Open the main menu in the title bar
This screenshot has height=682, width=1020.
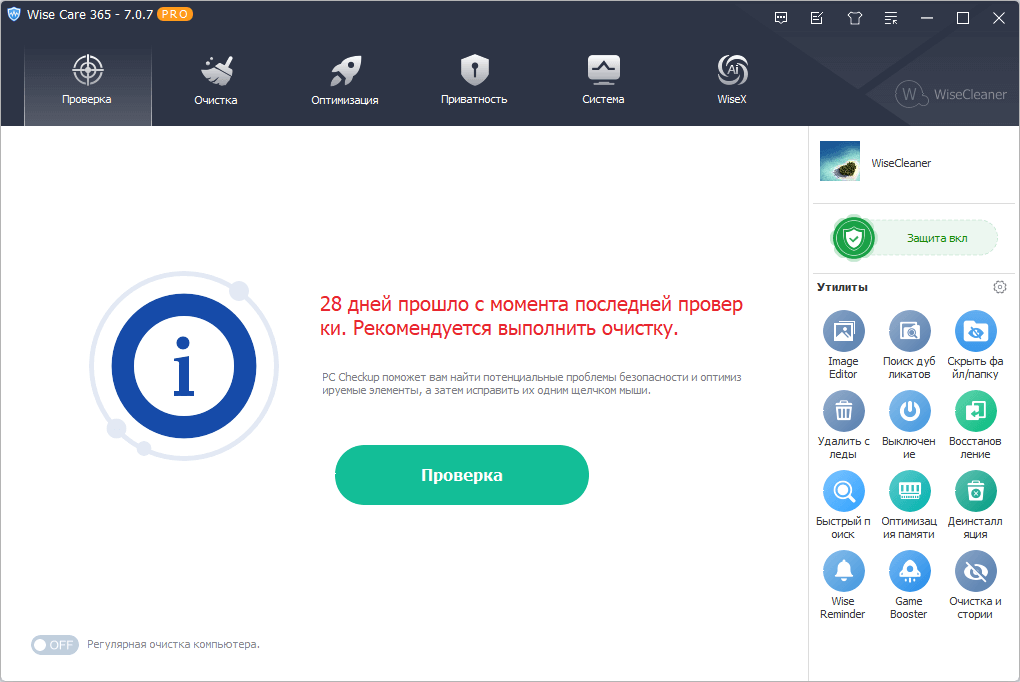(x=890, y=17)
